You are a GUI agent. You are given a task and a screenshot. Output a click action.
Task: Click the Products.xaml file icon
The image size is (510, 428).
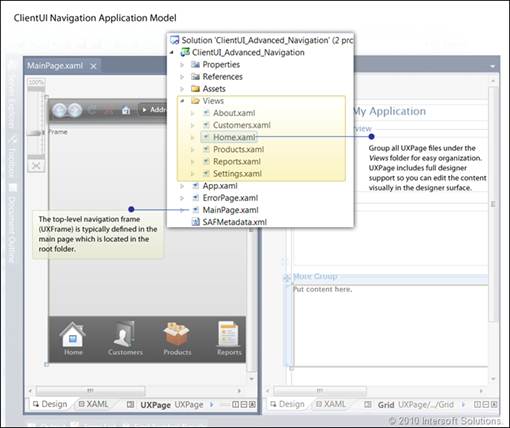[x=206, y=149]
